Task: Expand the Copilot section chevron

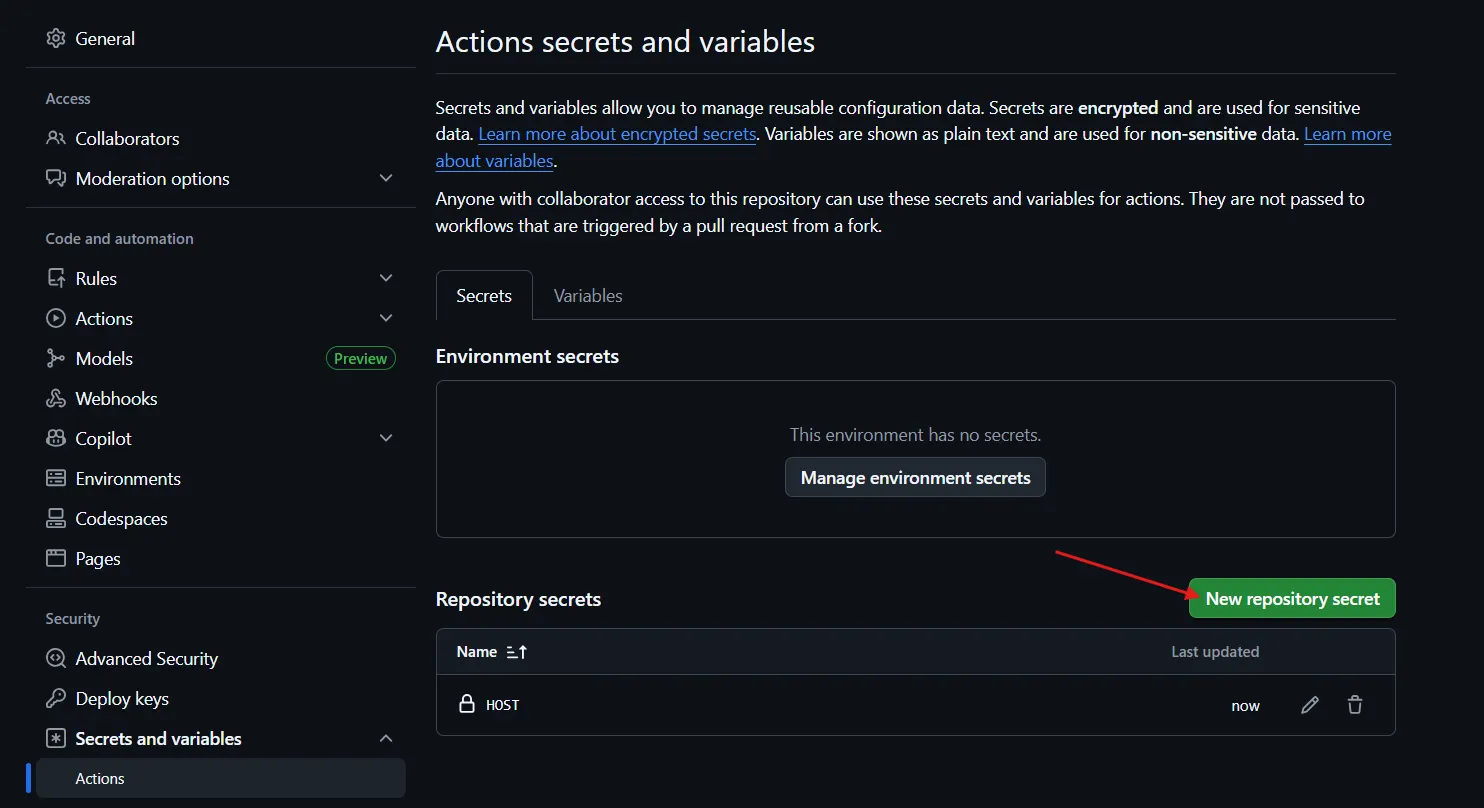Action: pos(386,439)
